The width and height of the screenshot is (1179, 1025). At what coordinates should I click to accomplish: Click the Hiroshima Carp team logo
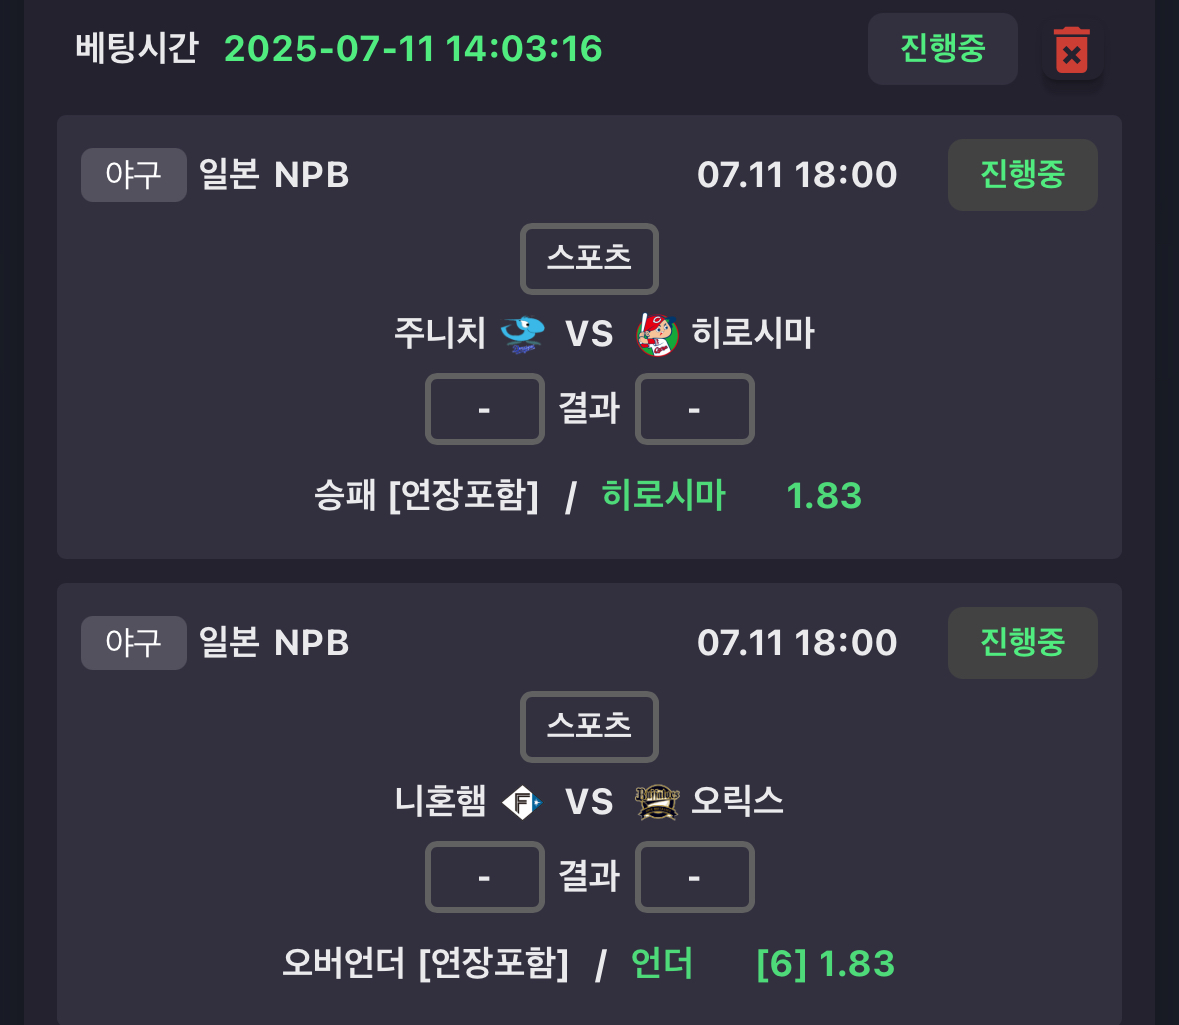[x=657, y=334]
